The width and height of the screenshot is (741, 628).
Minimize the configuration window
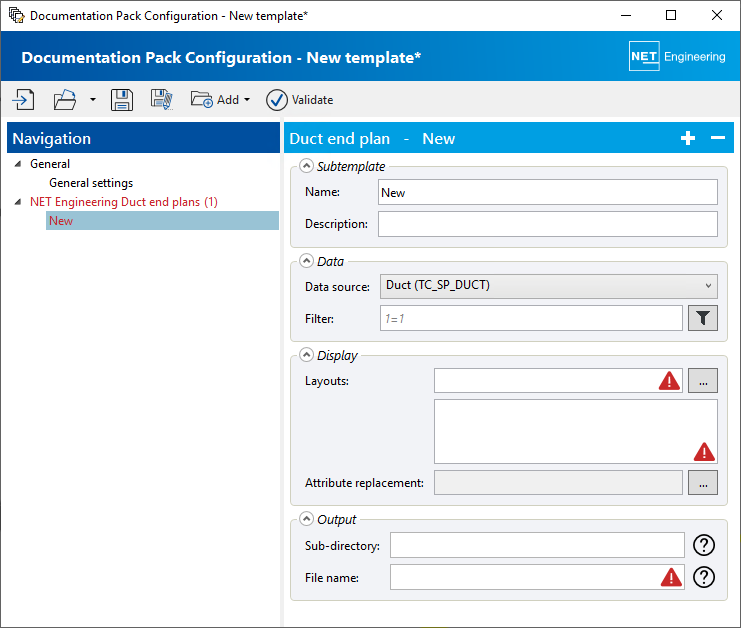coord(626,15)
